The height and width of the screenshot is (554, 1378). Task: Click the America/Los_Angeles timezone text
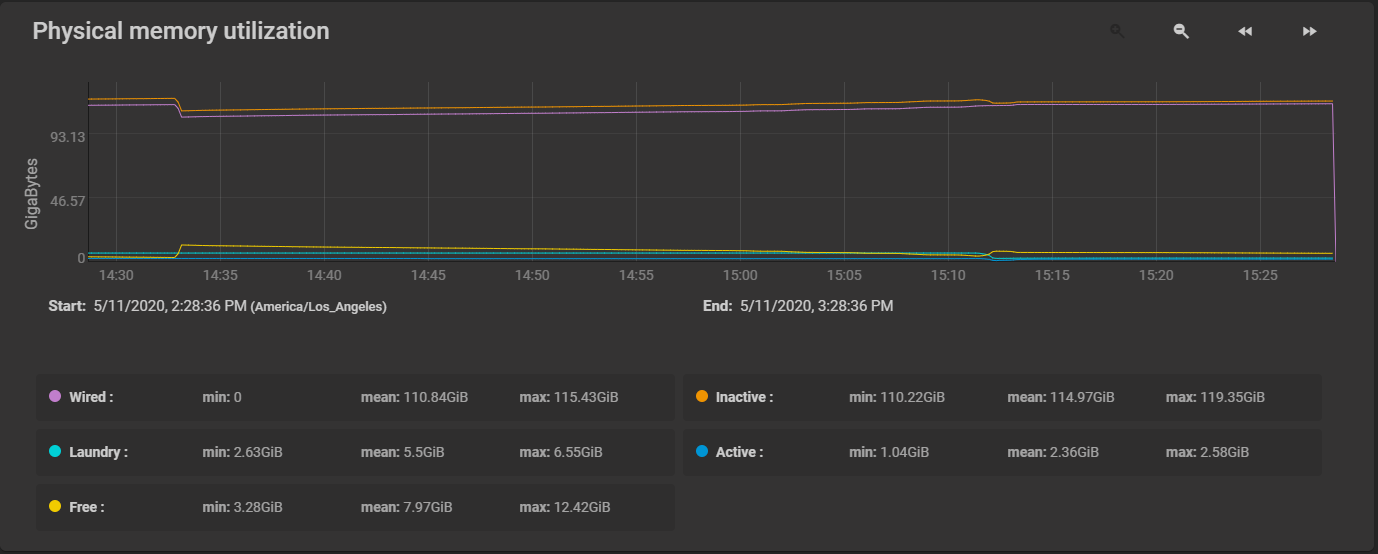[x=319, y=307]
